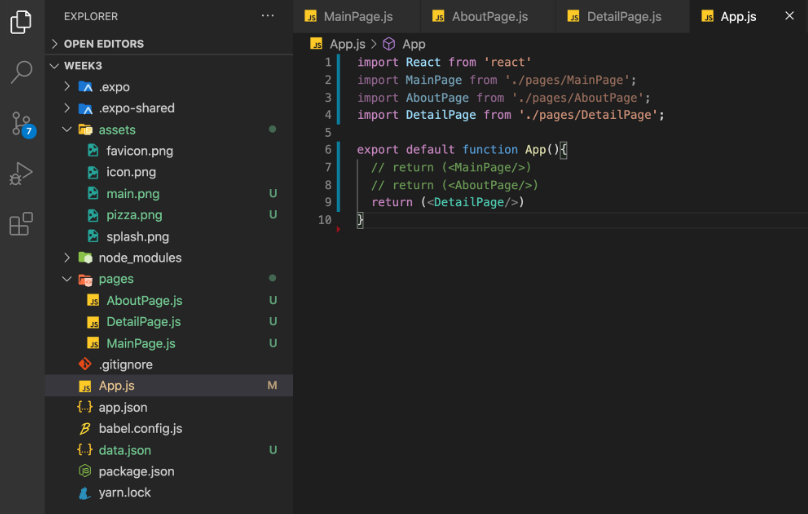Expand the OPEN EDITORS section
Screen dimensions: 808x514
pos(54,44)
